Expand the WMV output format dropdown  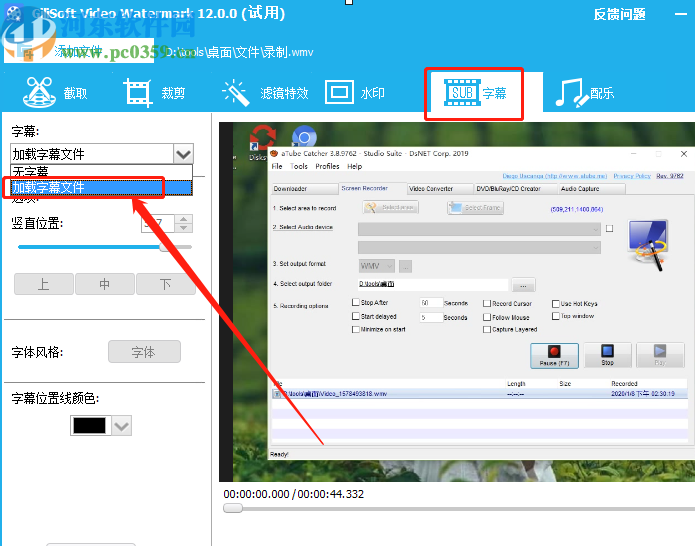point(376,266)
